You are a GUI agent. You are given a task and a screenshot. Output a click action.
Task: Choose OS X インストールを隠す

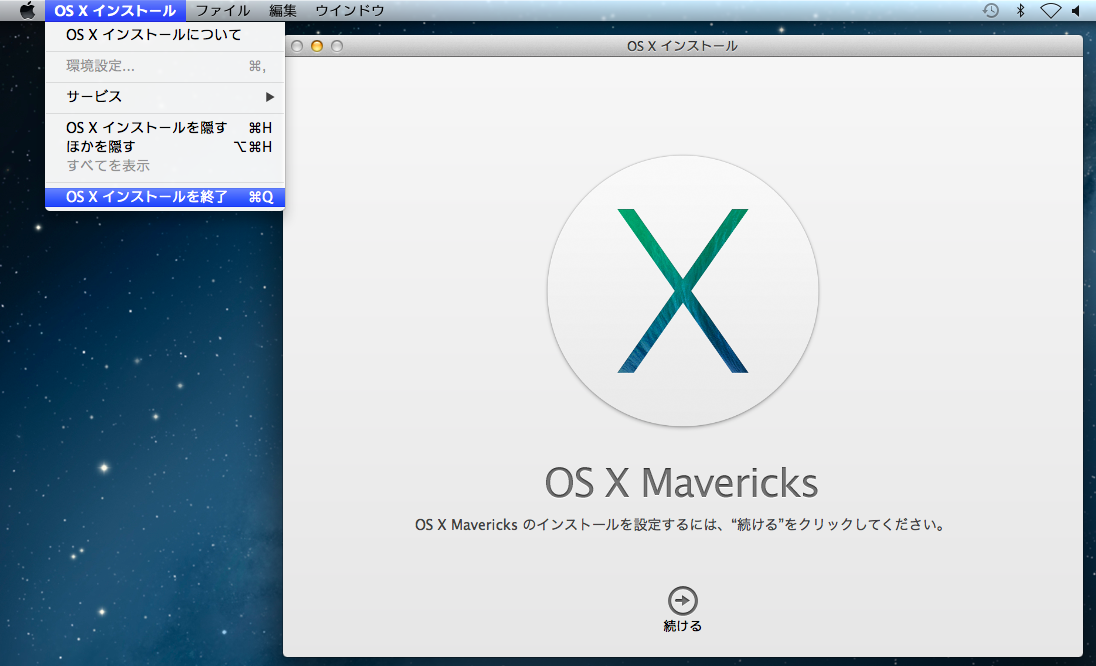pos(165,128)
